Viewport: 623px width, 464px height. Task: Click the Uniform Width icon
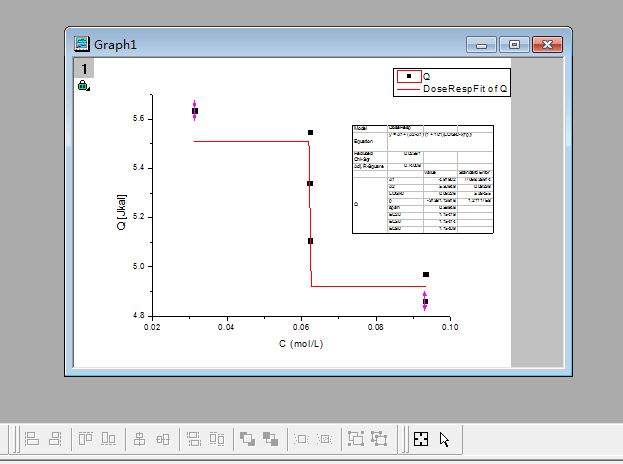(193, 439)
